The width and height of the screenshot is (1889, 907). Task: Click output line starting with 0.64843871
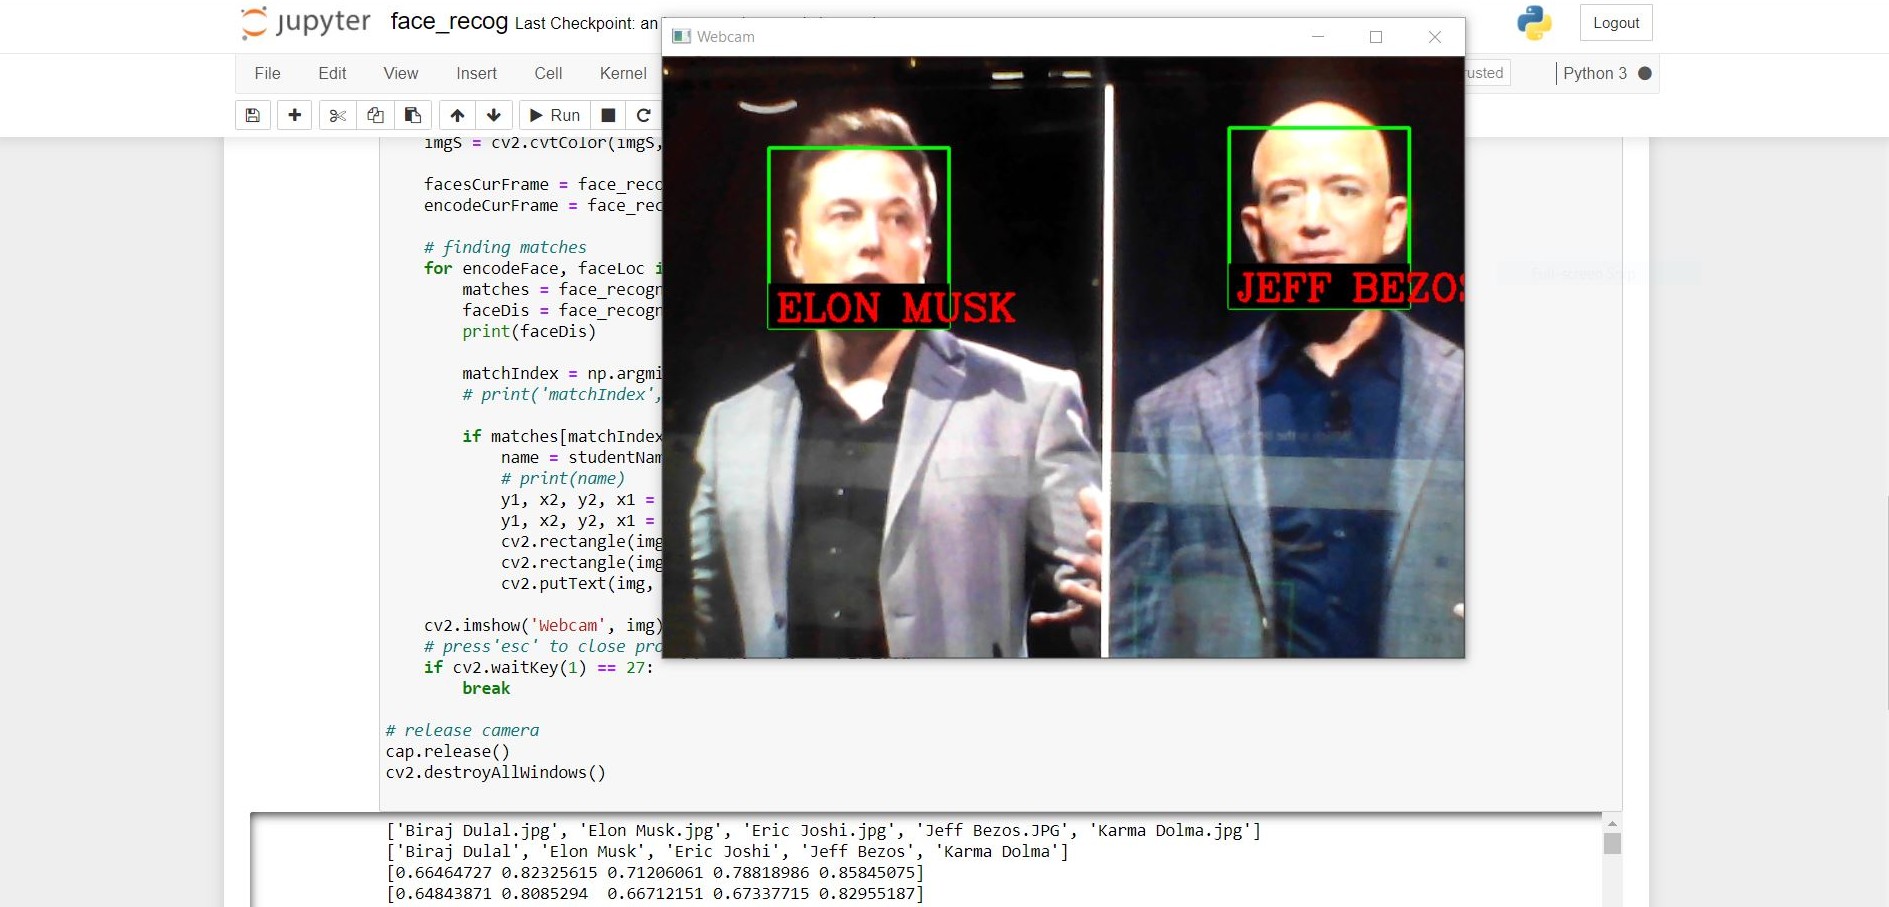655,893
